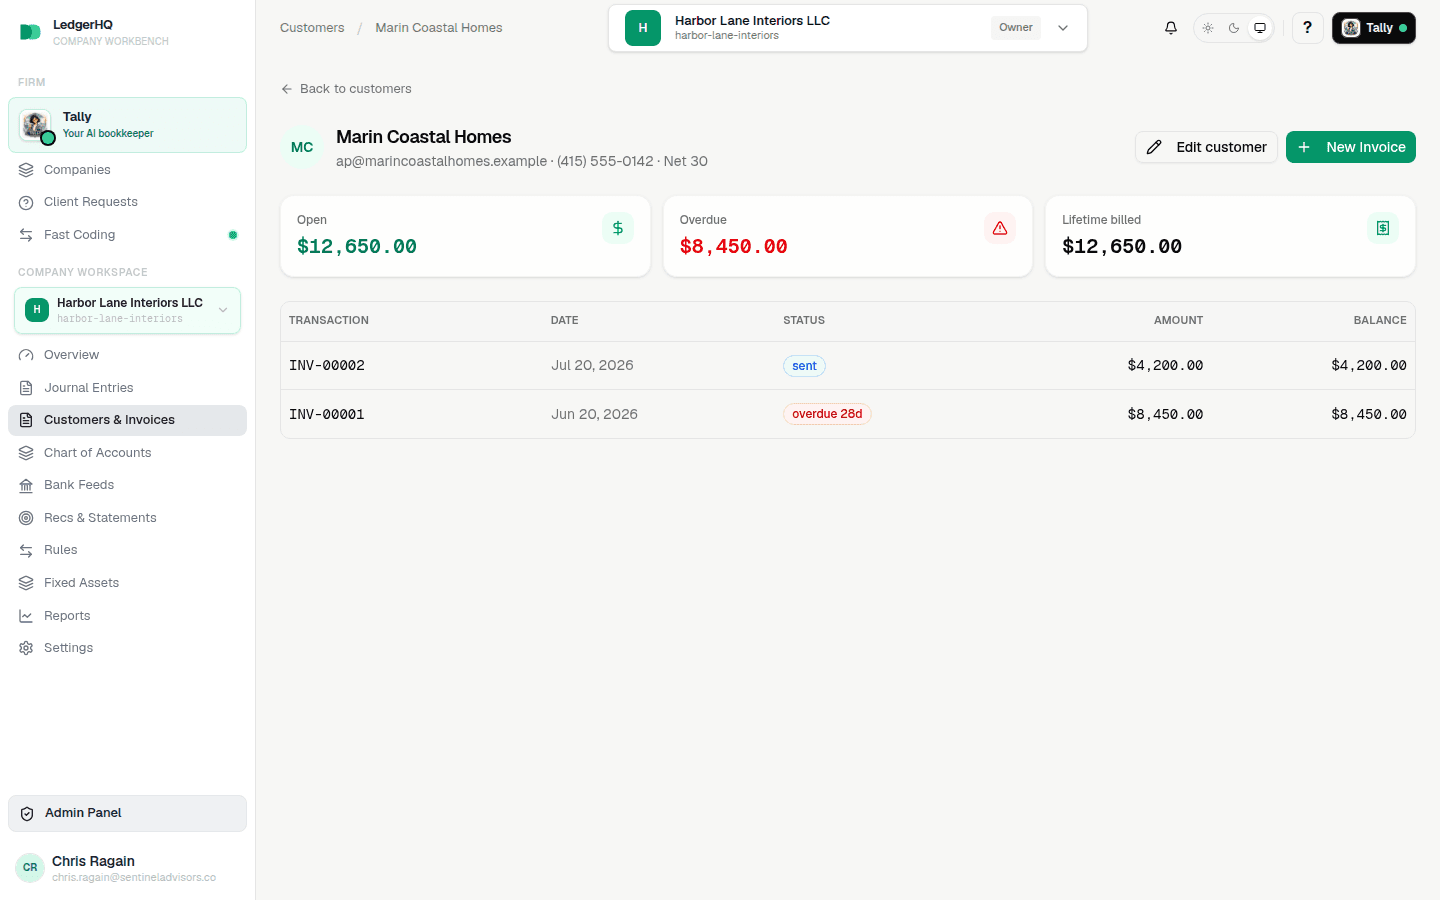Click Jul 20, 2026 date cell

(x=592, y=366)
